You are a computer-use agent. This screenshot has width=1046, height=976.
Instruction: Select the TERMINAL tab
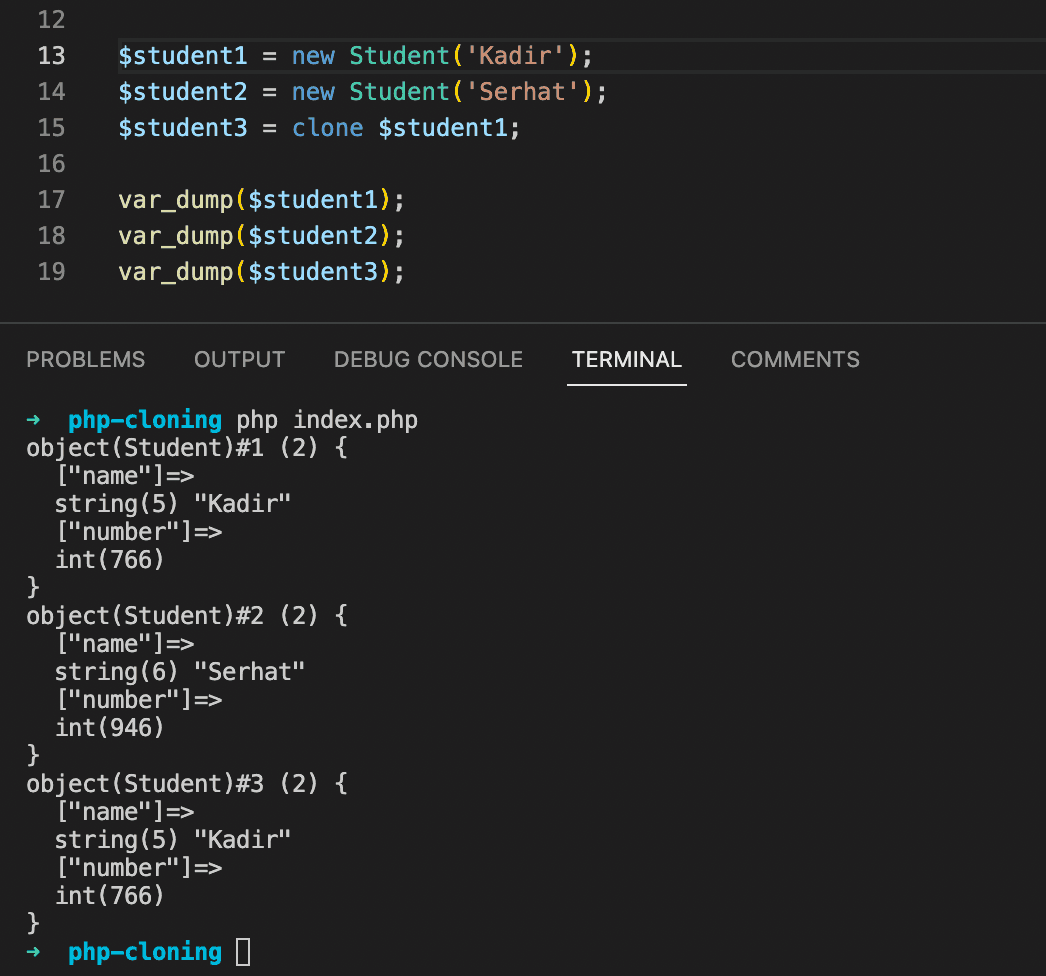626,360
